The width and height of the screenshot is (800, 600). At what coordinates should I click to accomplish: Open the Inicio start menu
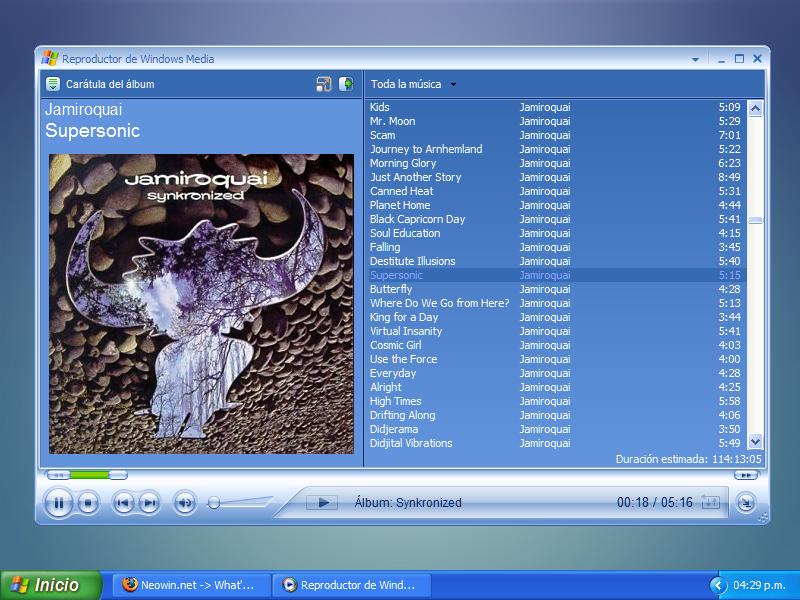[51, 585]
